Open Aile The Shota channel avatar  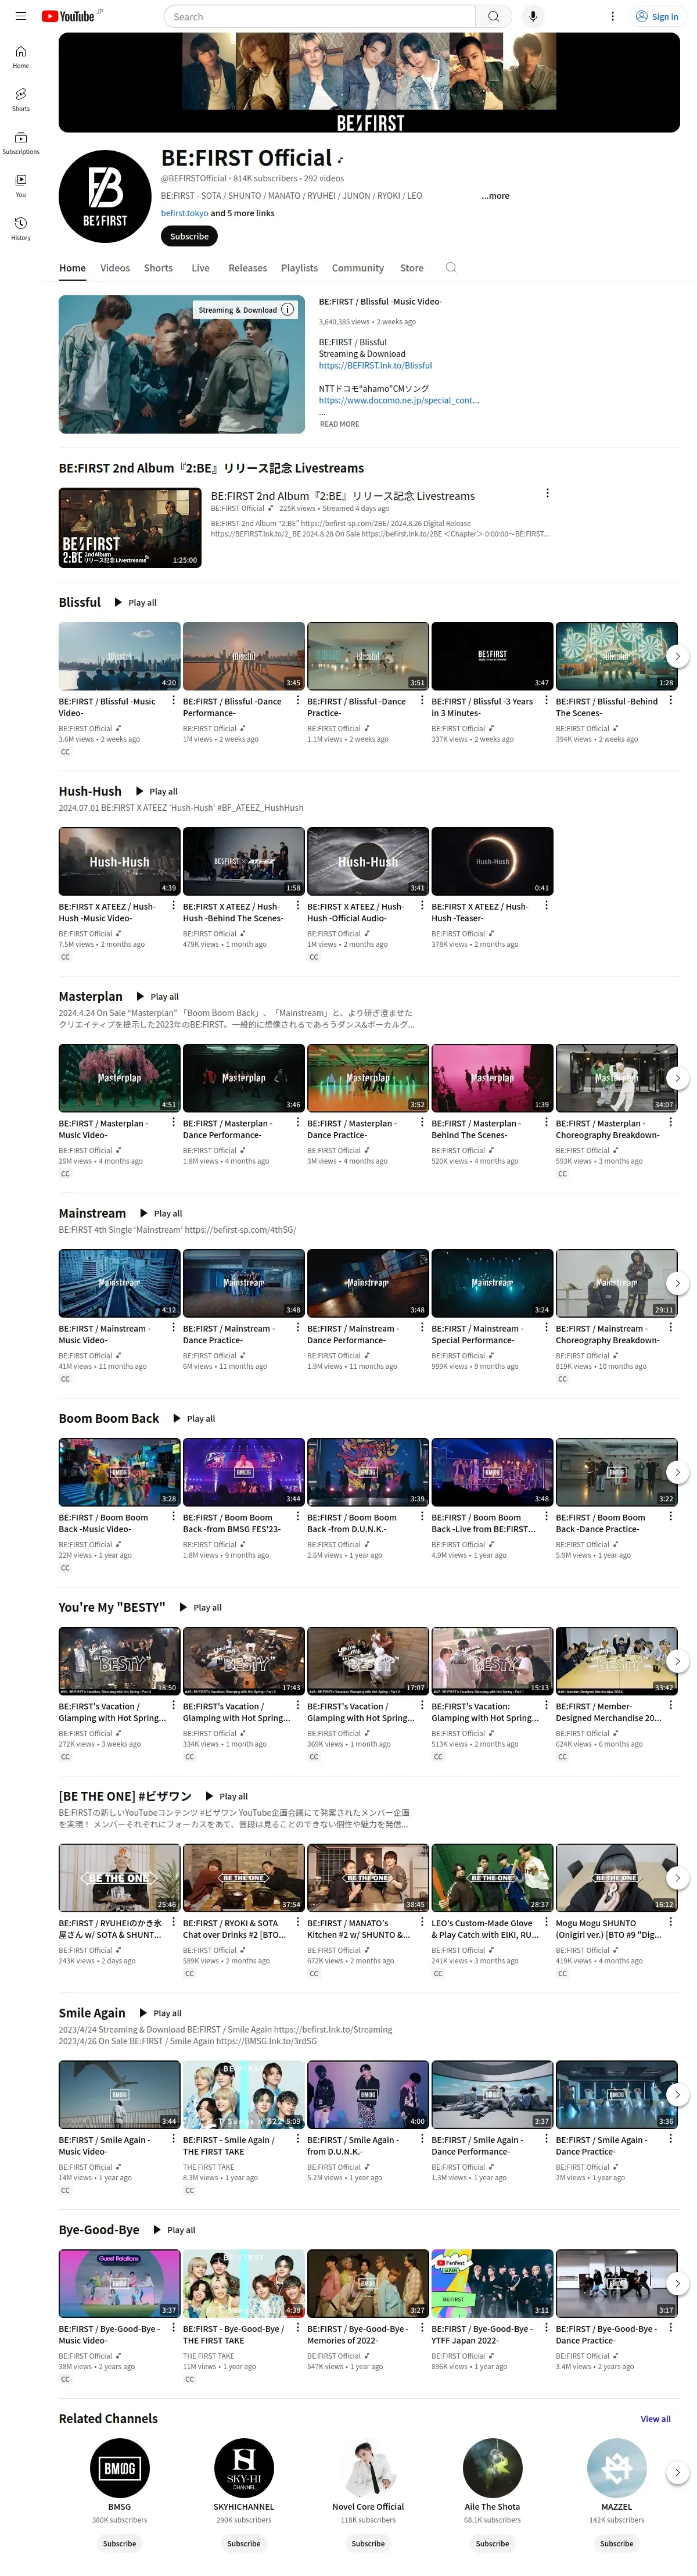(492, 2467)
